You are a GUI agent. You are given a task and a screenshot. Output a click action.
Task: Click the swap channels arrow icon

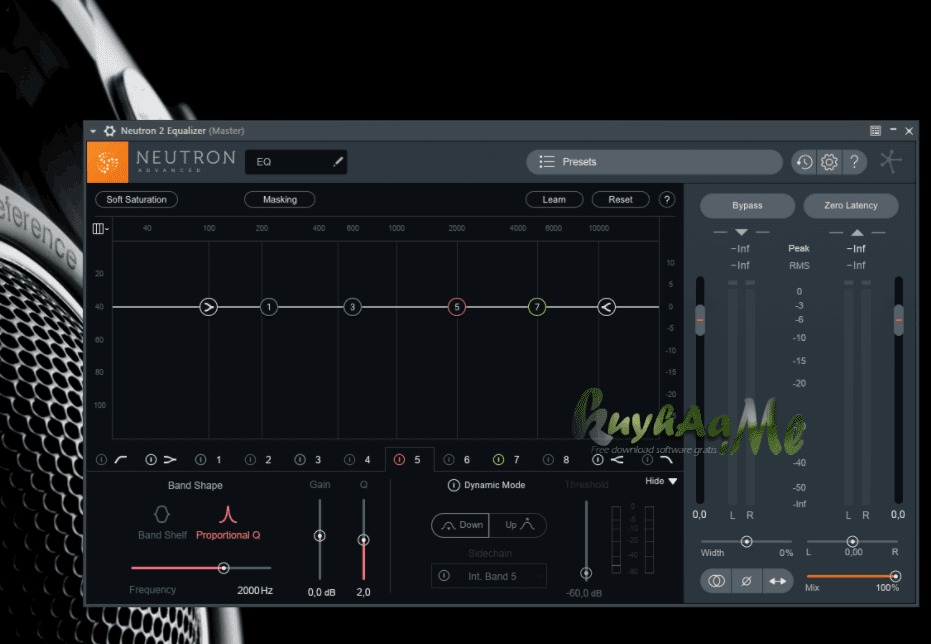777,581
